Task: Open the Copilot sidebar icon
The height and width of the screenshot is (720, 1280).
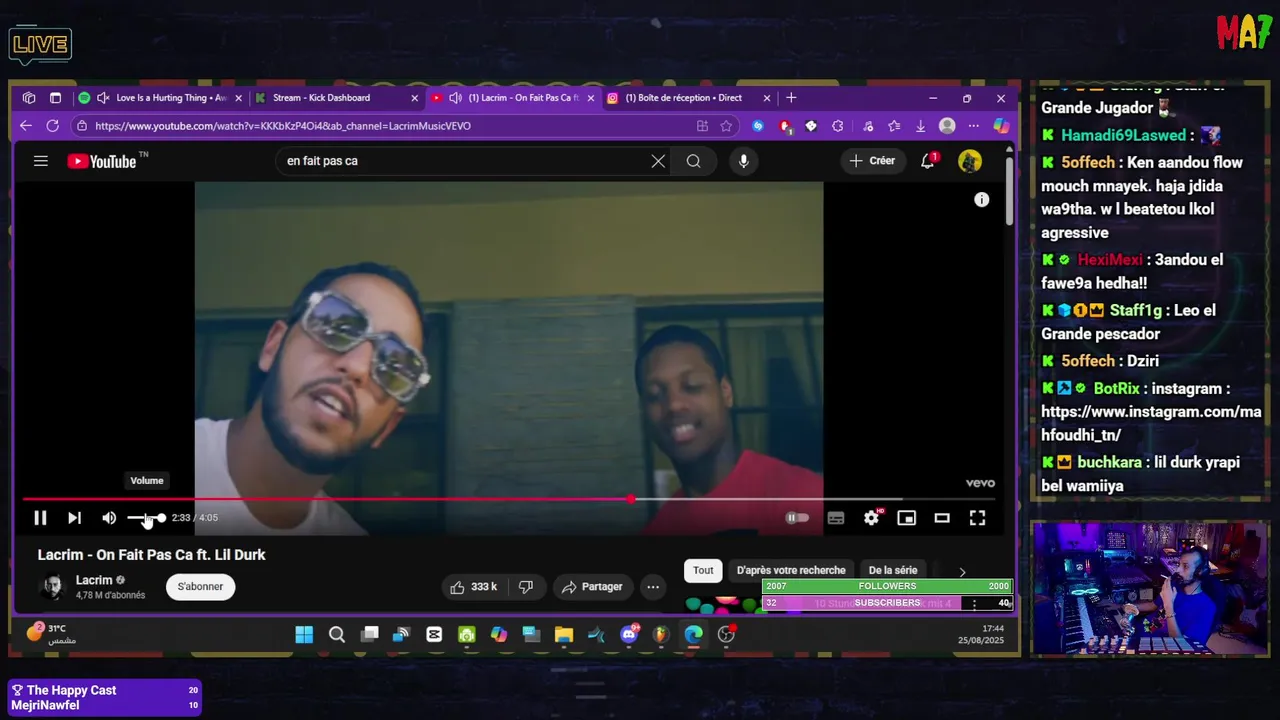Action: [x=1001, y=126]
